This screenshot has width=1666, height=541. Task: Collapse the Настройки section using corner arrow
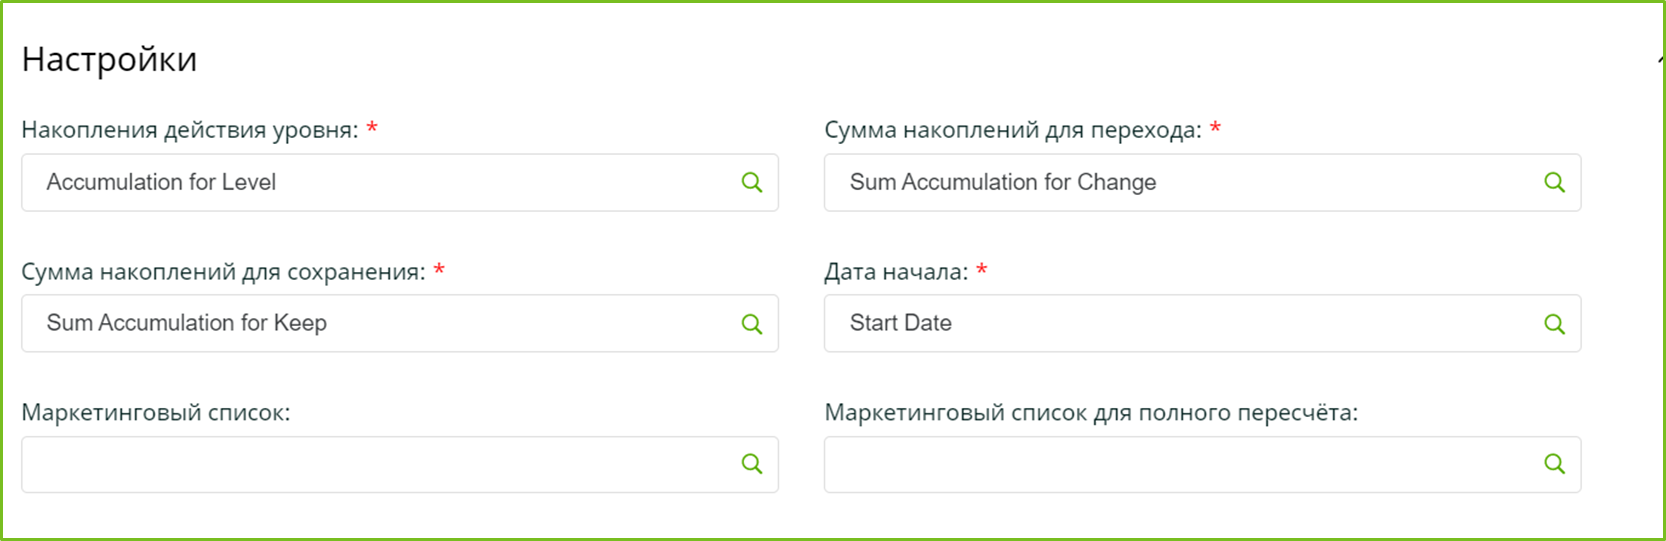(x=1660, y=61)
